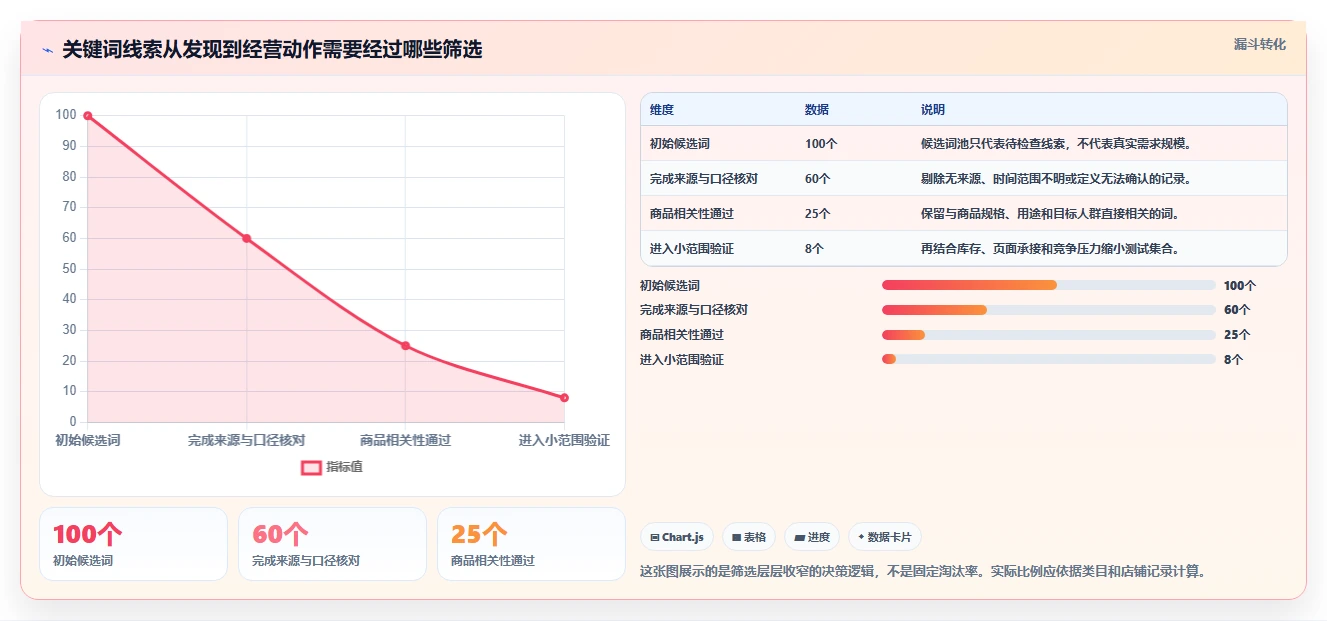This screenshot has width=1327, height=621.
Task: Click the description starting 再结合库存
Action: point(1050,249)
